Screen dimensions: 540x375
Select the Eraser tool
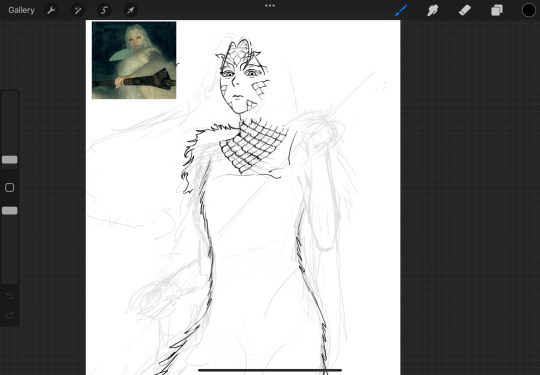(465, 10)
